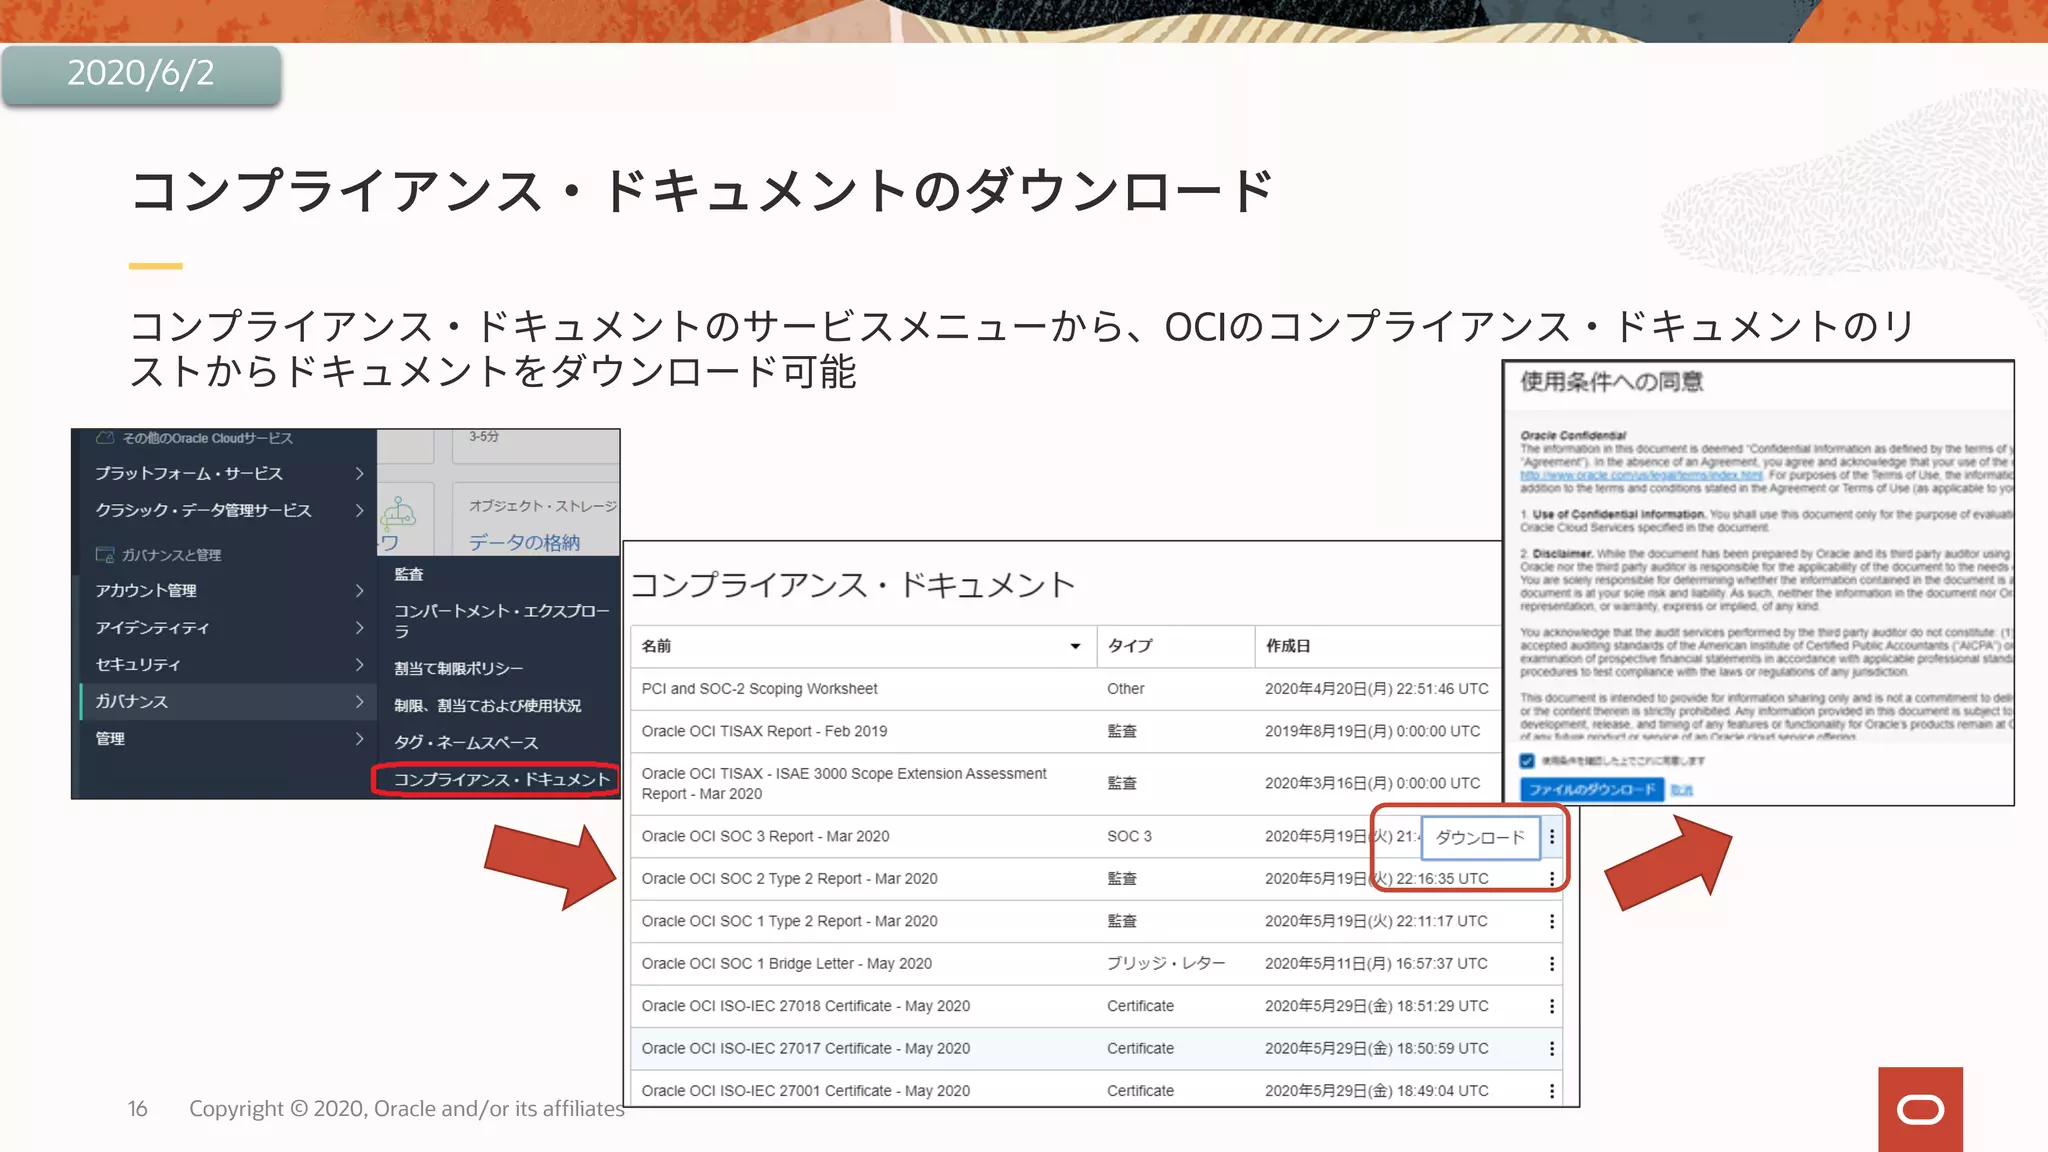
Task: Select タグ・ネームスペース menu item
Action: (x=466, y=742)
